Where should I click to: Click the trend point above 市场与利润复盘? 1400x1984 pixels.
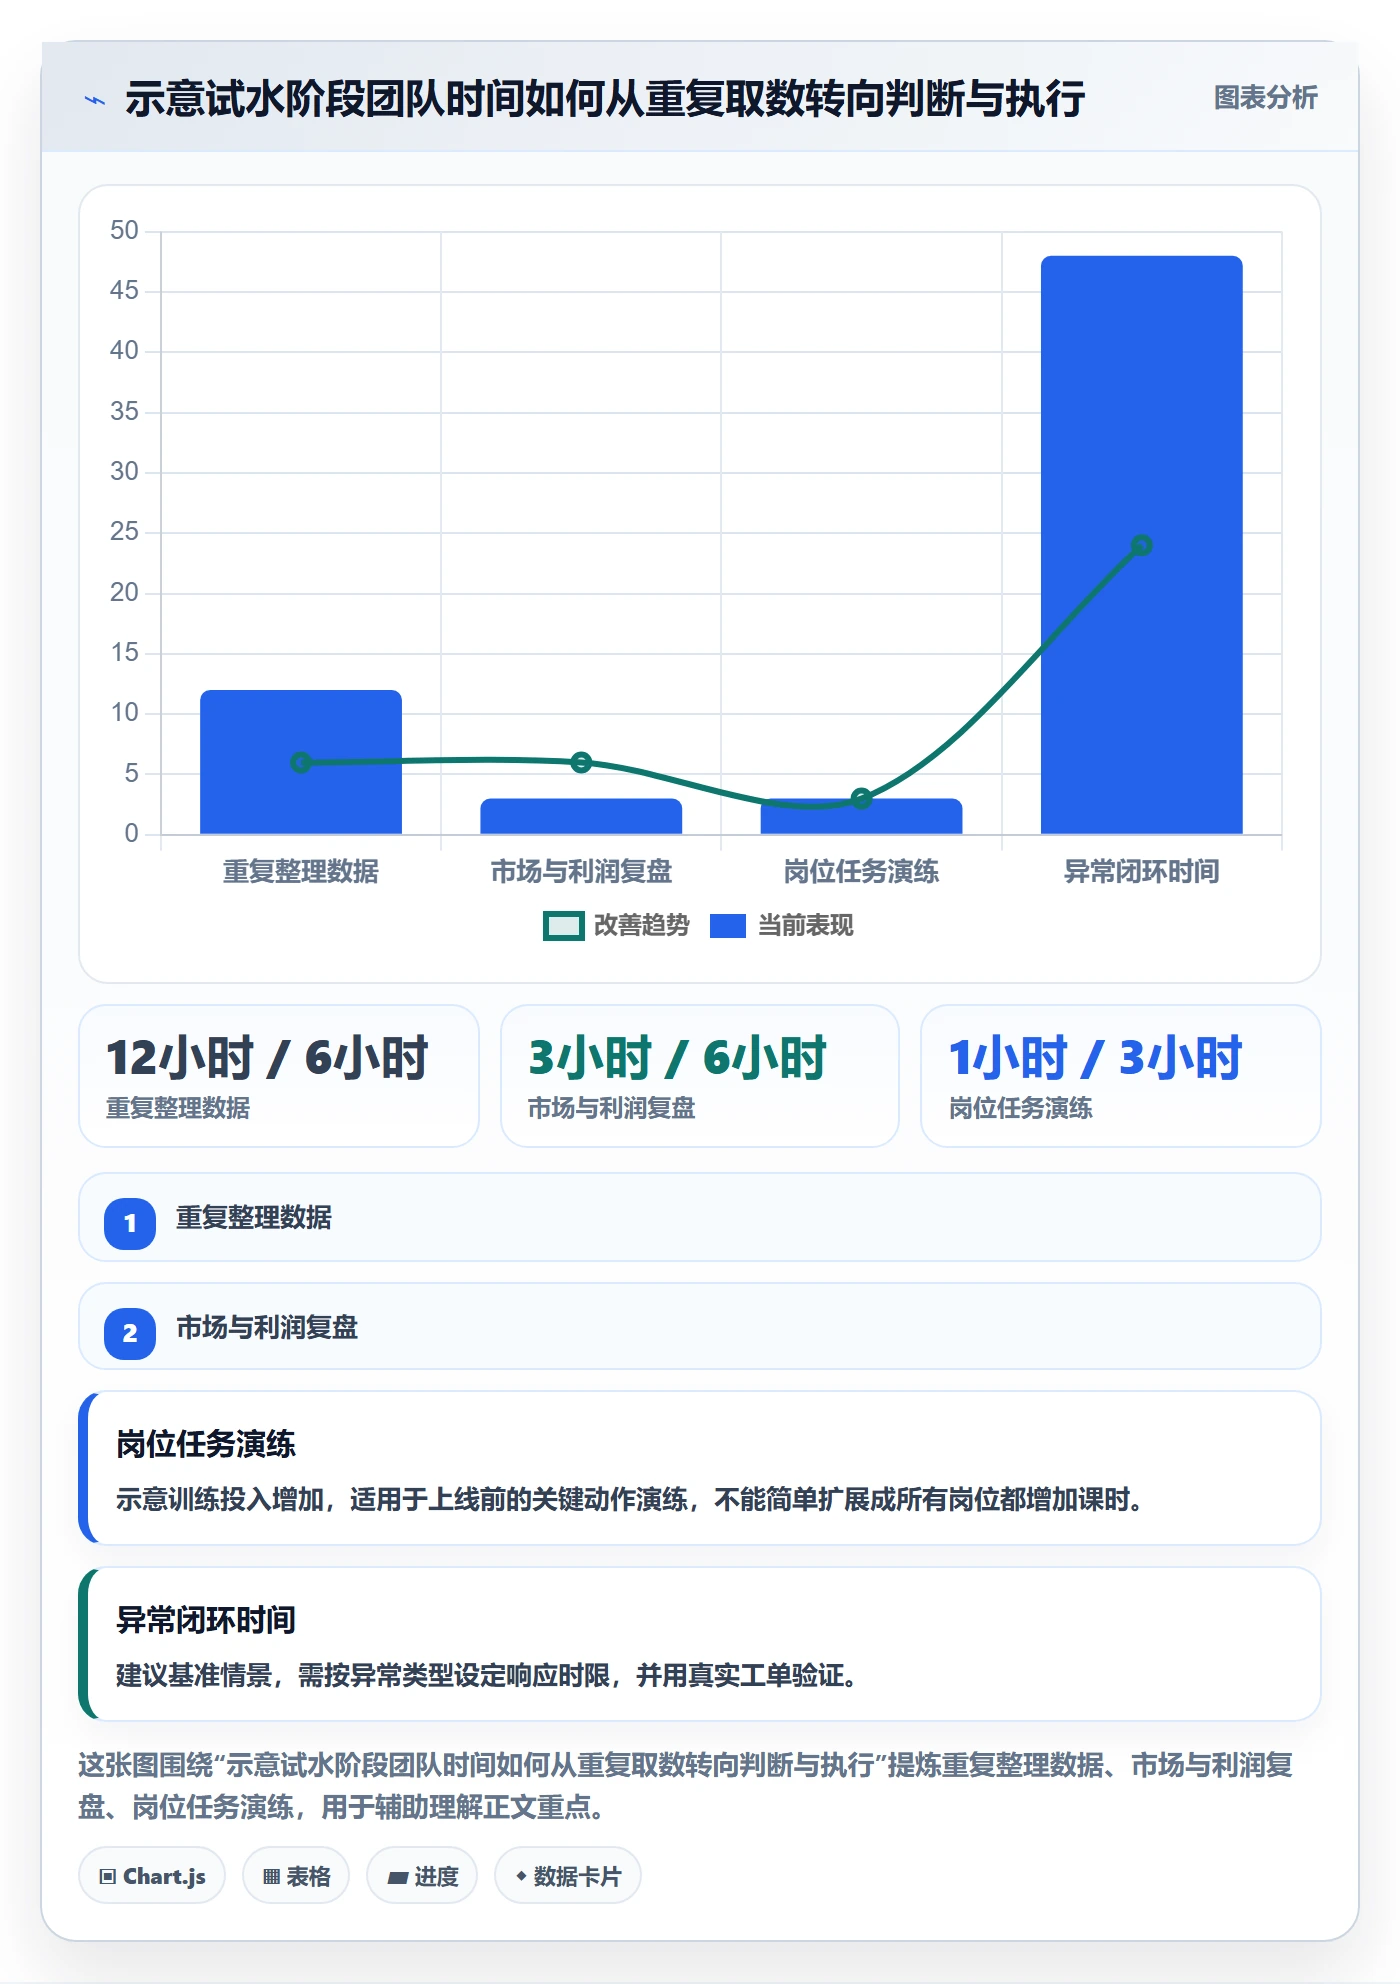click(581, 762)
